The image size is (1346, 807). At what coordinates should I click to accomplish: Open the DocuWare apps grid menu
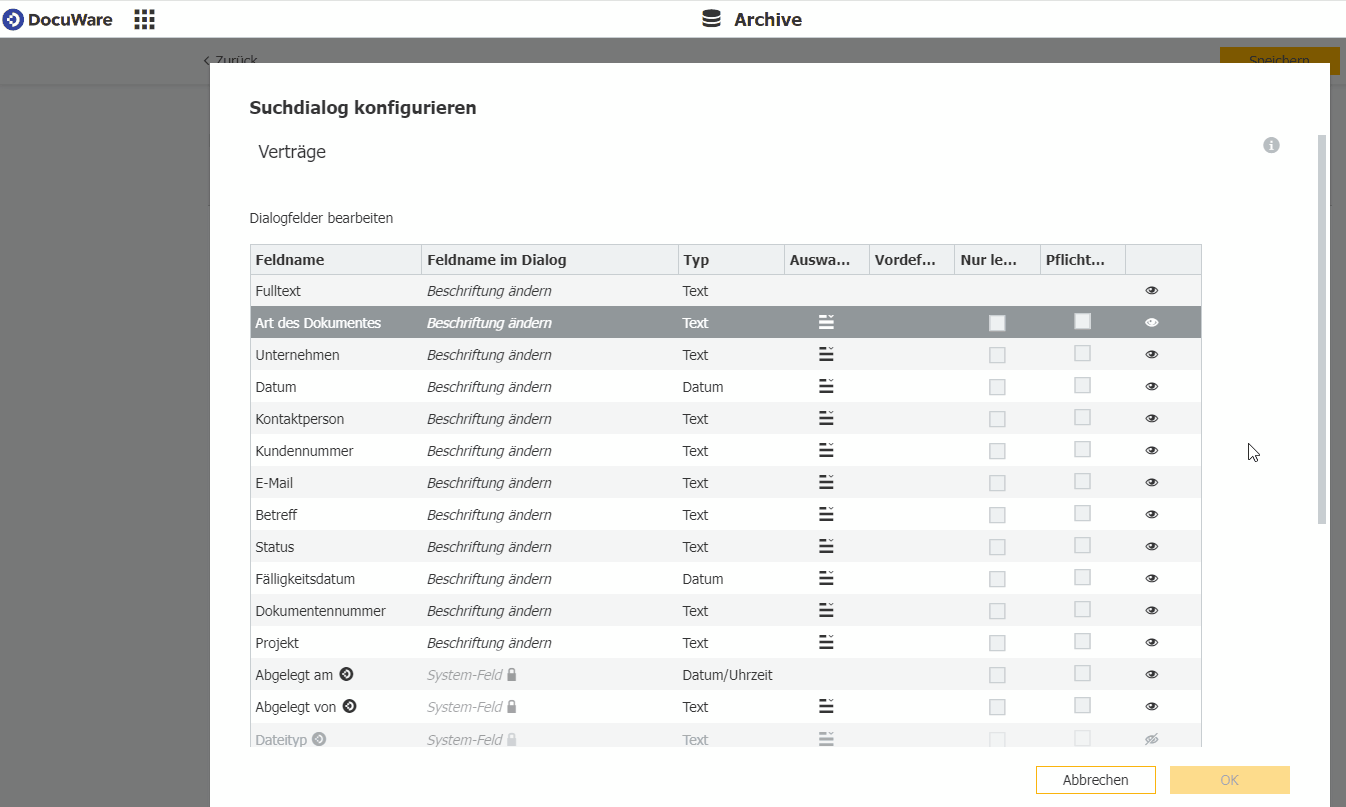tap(144, 19)
